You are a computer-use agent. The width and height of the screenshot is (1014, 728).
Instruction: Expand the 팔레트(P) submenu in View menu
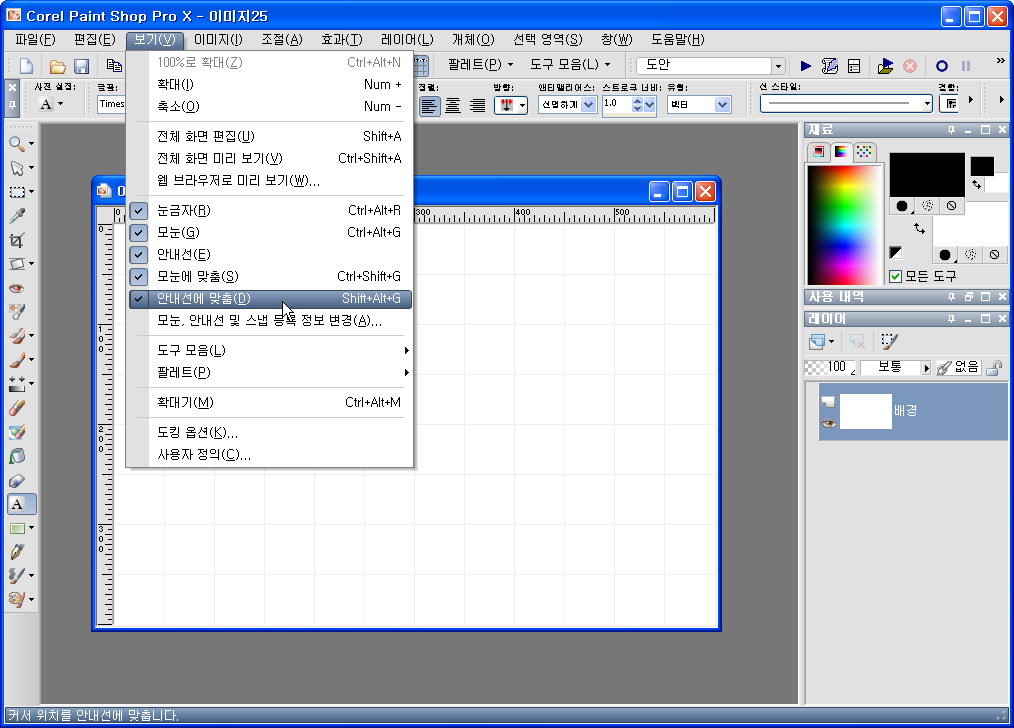[270, 372]
